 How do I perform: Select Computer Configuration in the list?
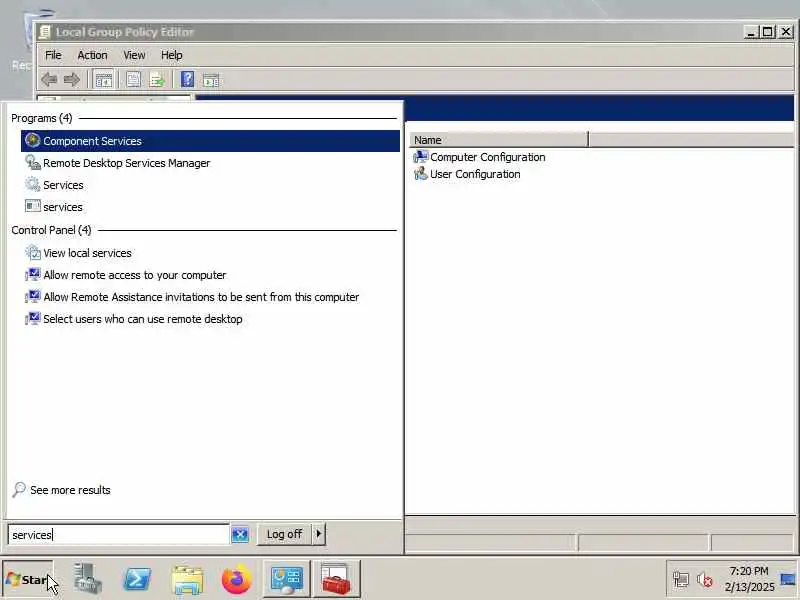(x=479, y=157)
